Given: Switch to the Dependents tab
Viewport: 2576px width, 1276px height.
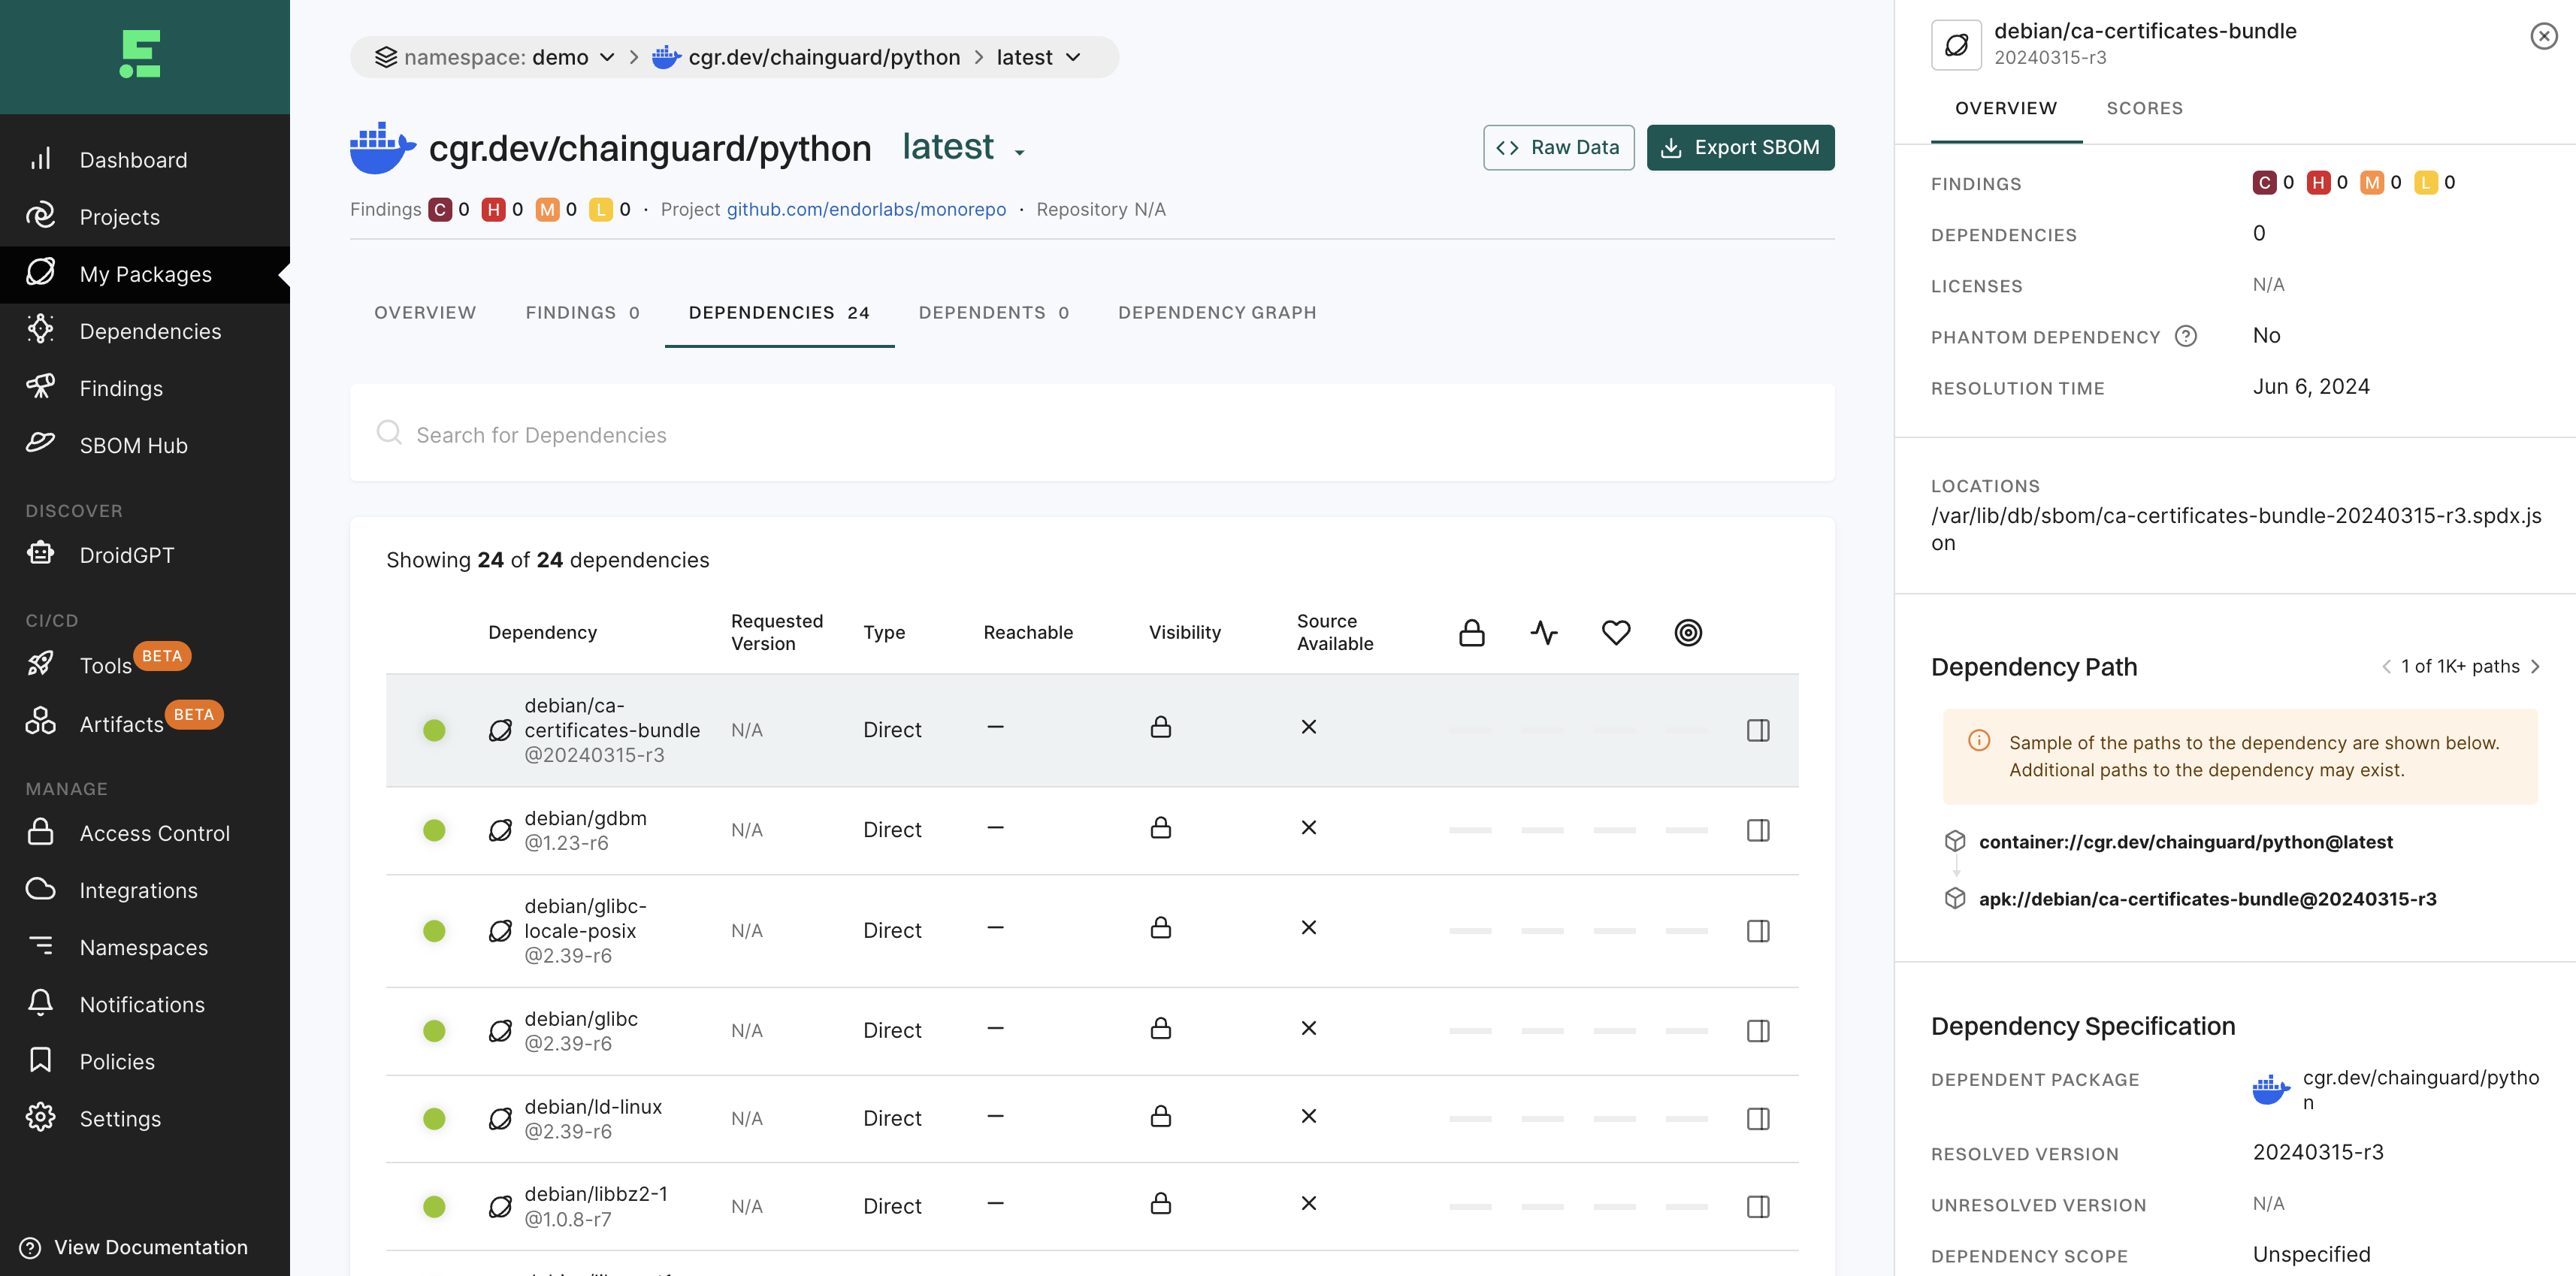Looking at the screenshot, I should (x=994, y=312).
